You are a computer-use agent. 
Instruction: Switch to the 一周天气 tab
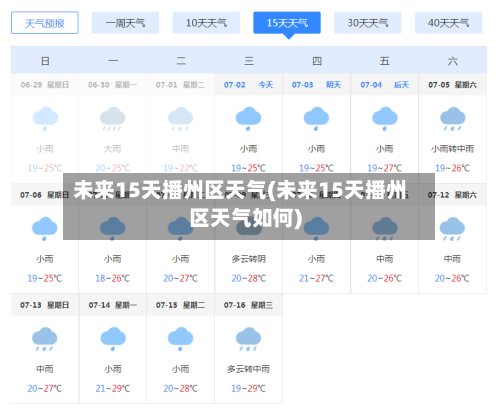click(125, 23)
